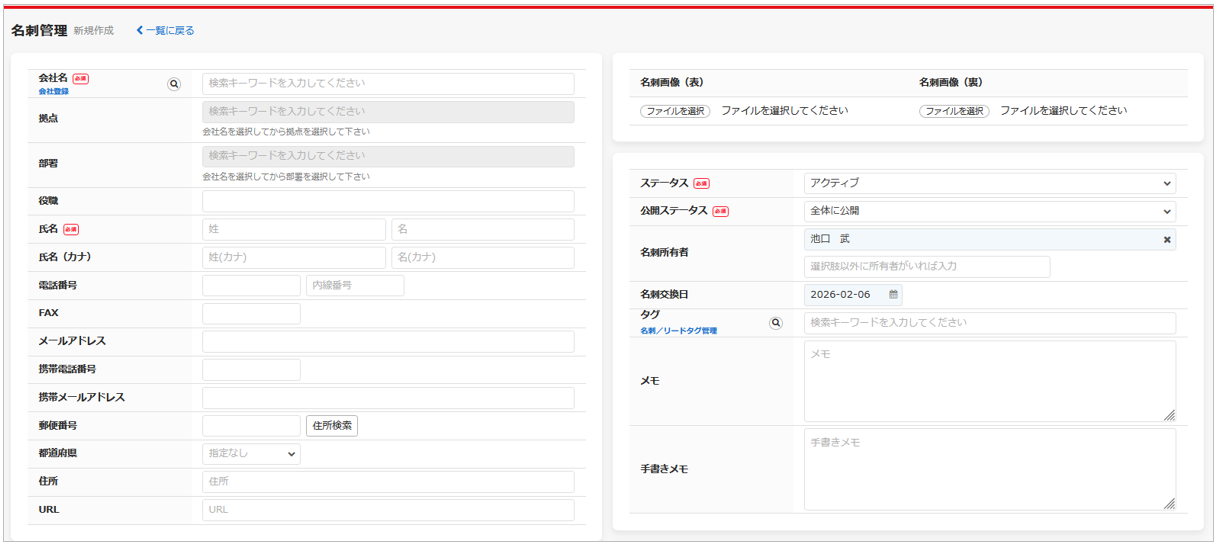Click the メールアドレス input field
This screenshot has width=1218, height=544.
click(388, 342)
